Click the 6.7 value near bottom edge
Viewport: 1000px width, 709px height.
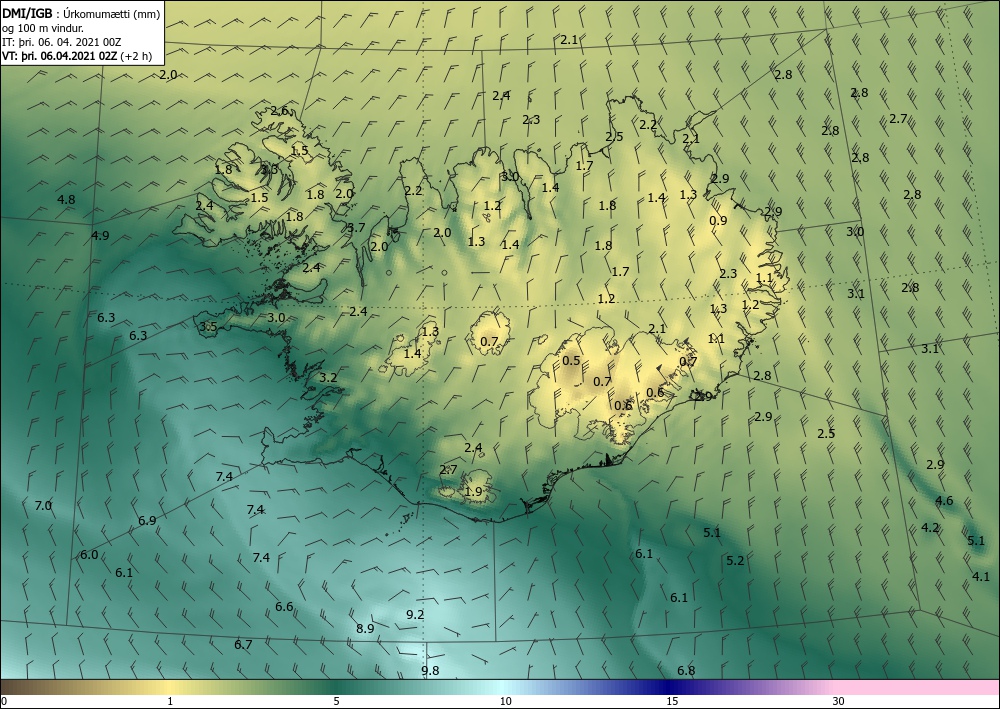click(243, 645)
